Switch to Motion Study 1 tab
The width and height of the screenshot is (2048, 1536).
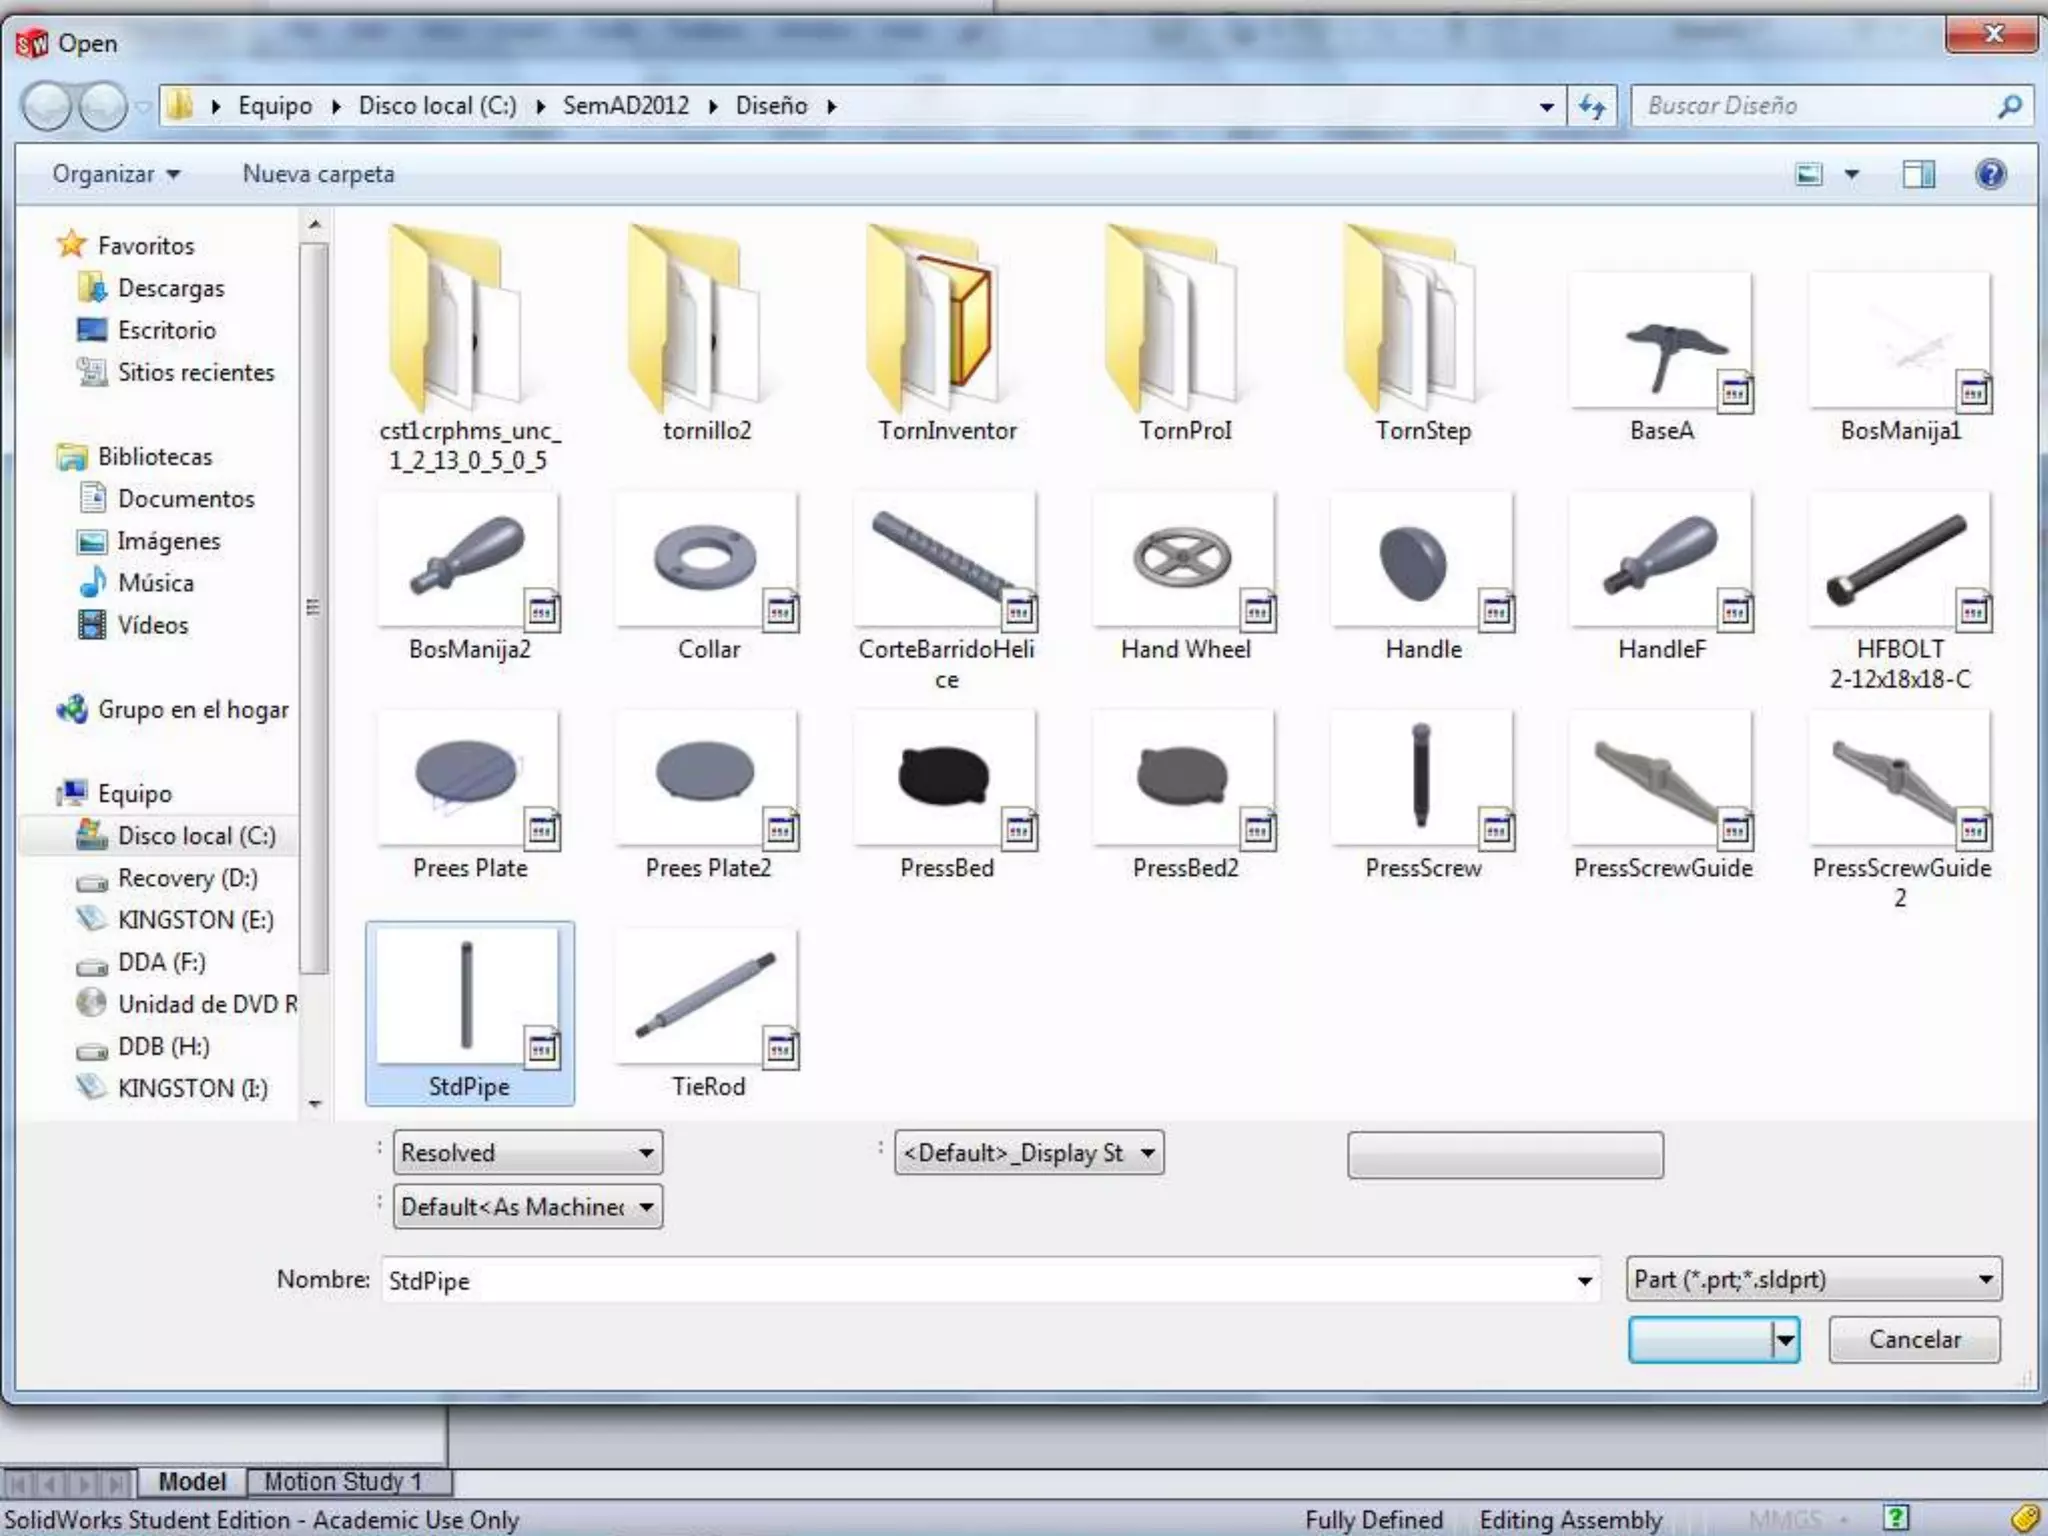pos(343,1481)
